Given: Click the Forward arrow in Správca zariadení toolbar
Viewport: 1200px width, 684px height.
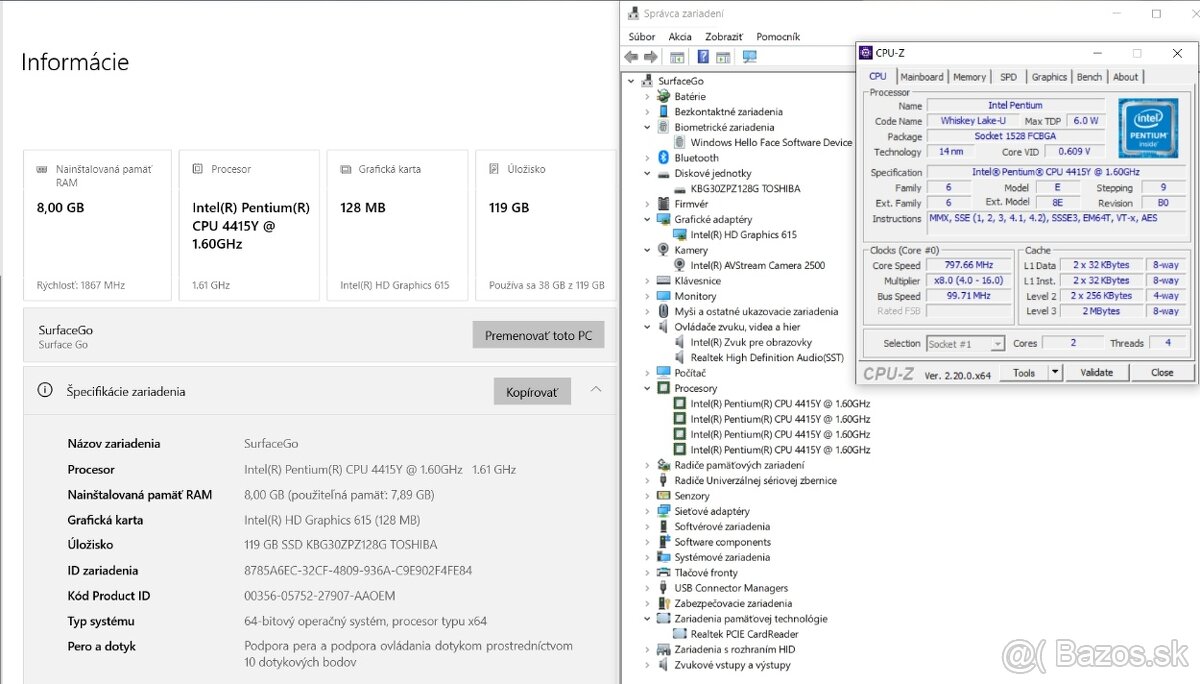Looking at the screenshot, I should point(651,57).
